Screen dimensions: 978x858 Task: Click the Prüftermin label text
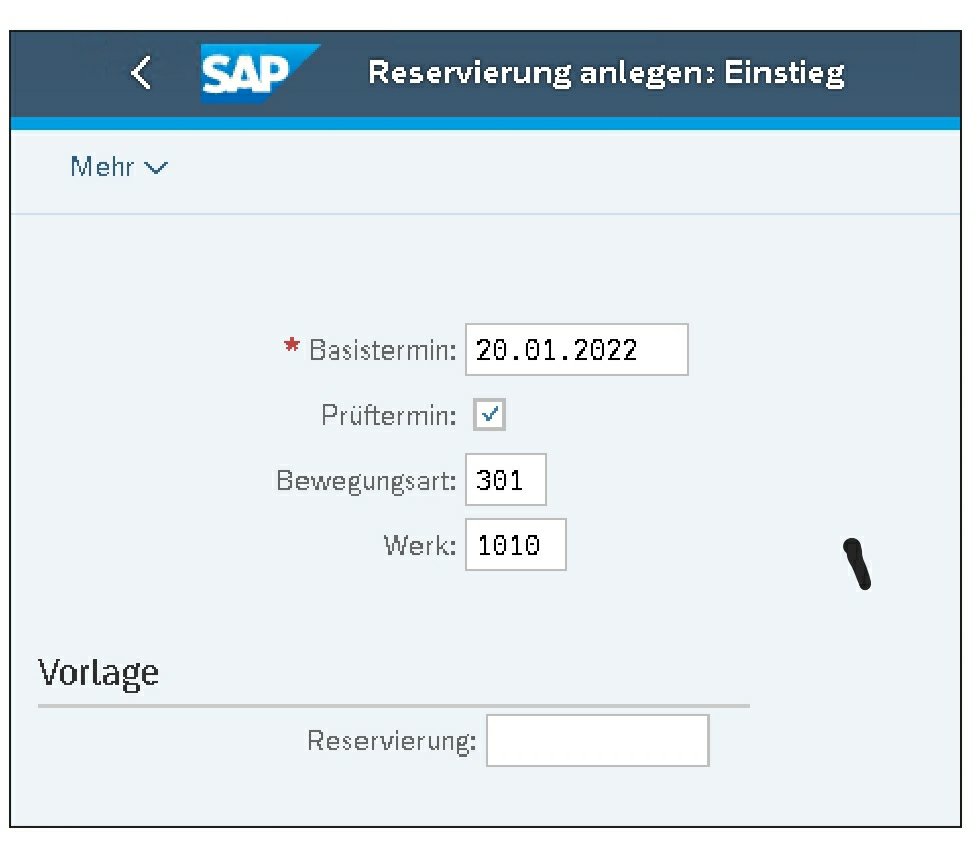pos(388,416)
